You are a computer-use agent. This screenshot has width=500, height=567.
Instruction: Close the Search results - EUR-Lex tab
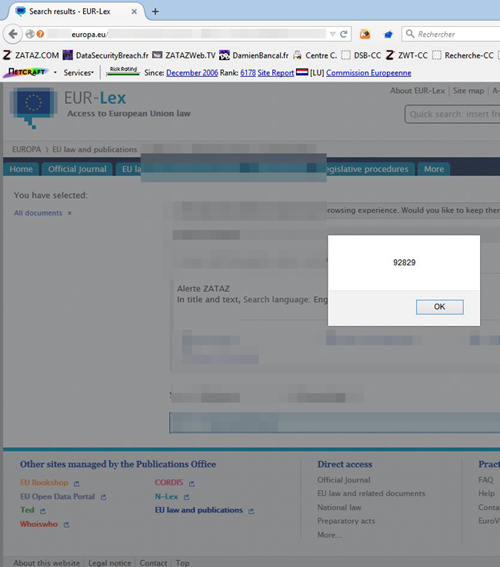pos(134,12)
